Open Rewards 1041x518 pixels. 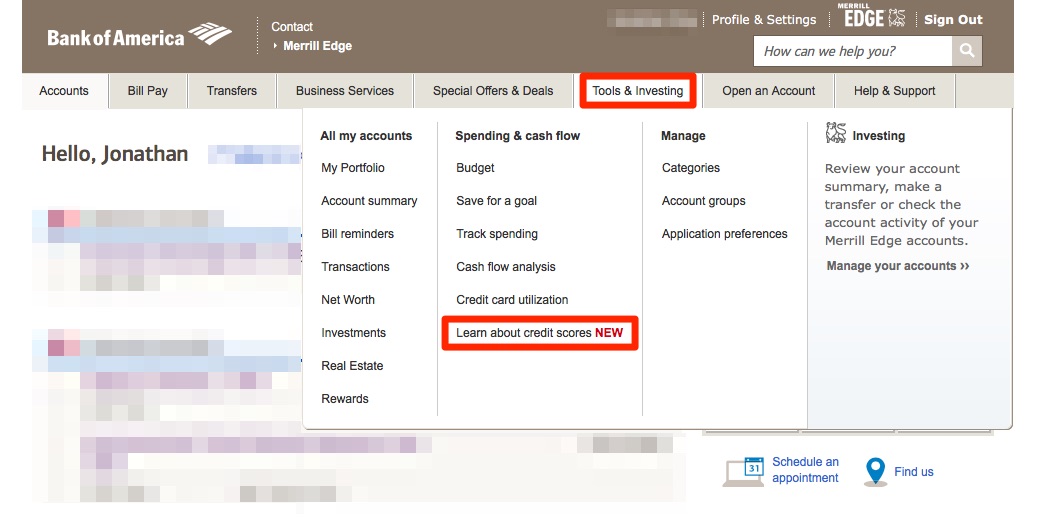click(x=345, y=398)
